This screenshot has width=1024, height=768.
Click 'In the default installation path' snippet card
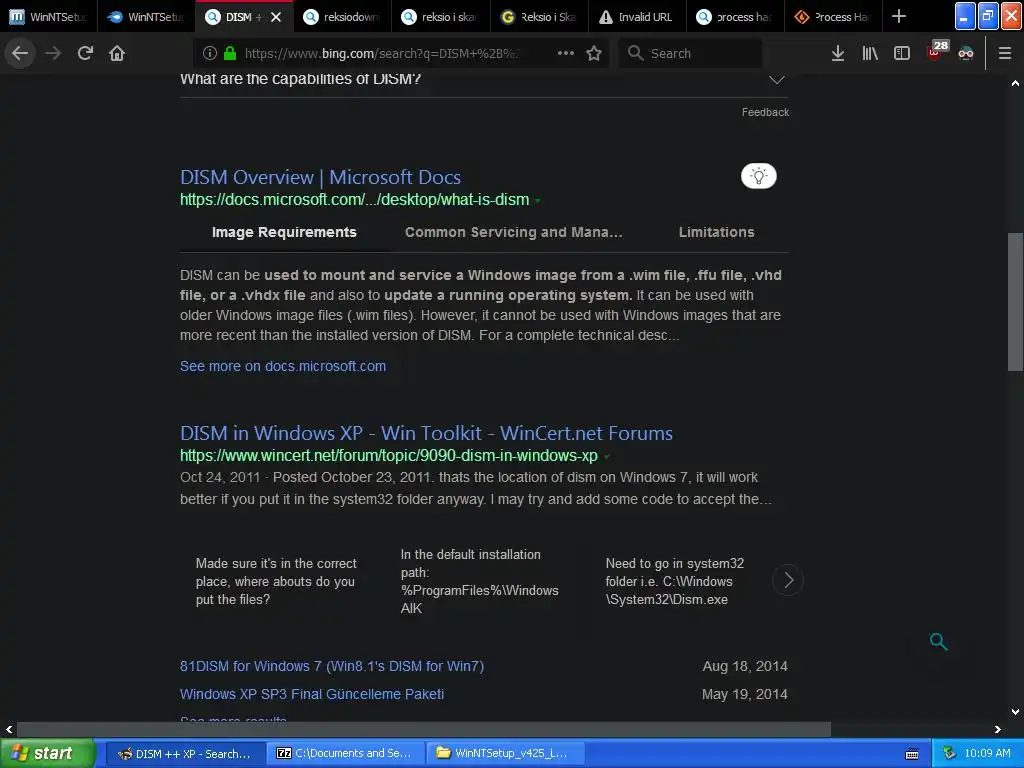click(x=479, y=581)
